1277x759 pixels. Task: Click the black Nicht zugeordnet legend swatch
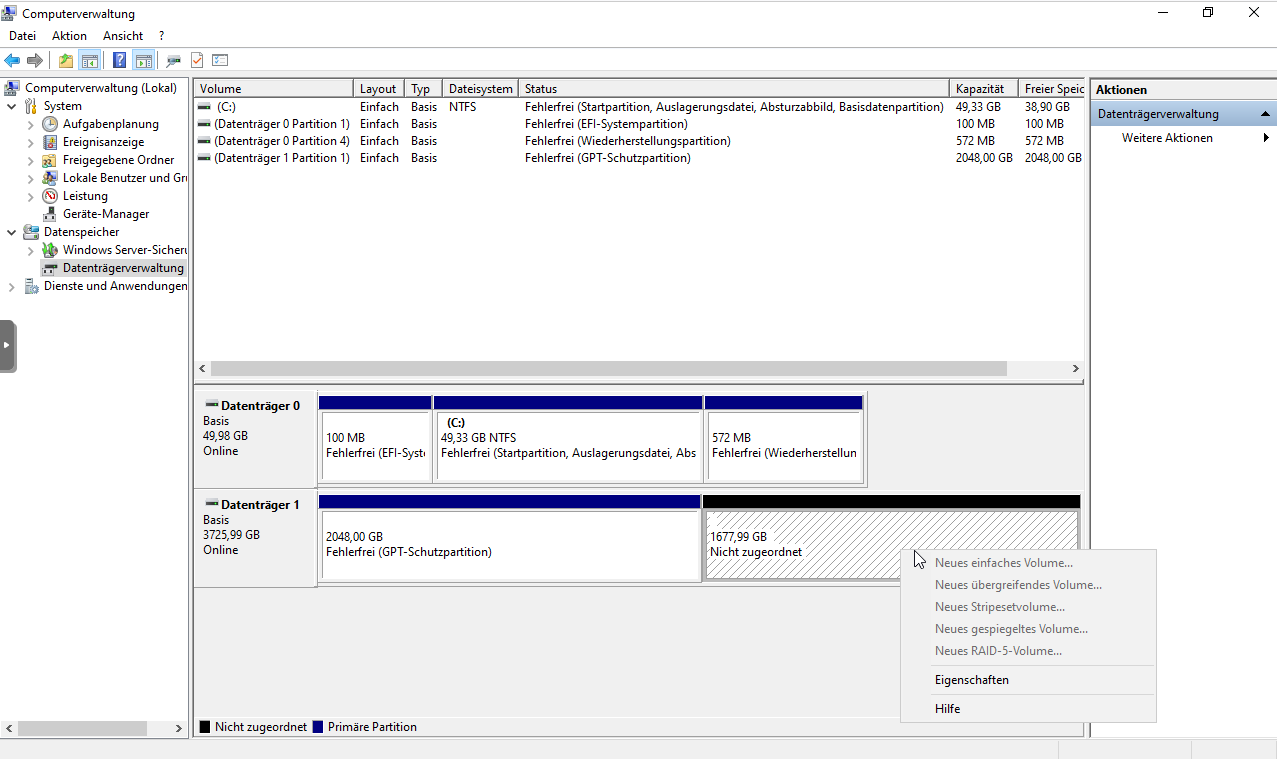tap(205, 727)
